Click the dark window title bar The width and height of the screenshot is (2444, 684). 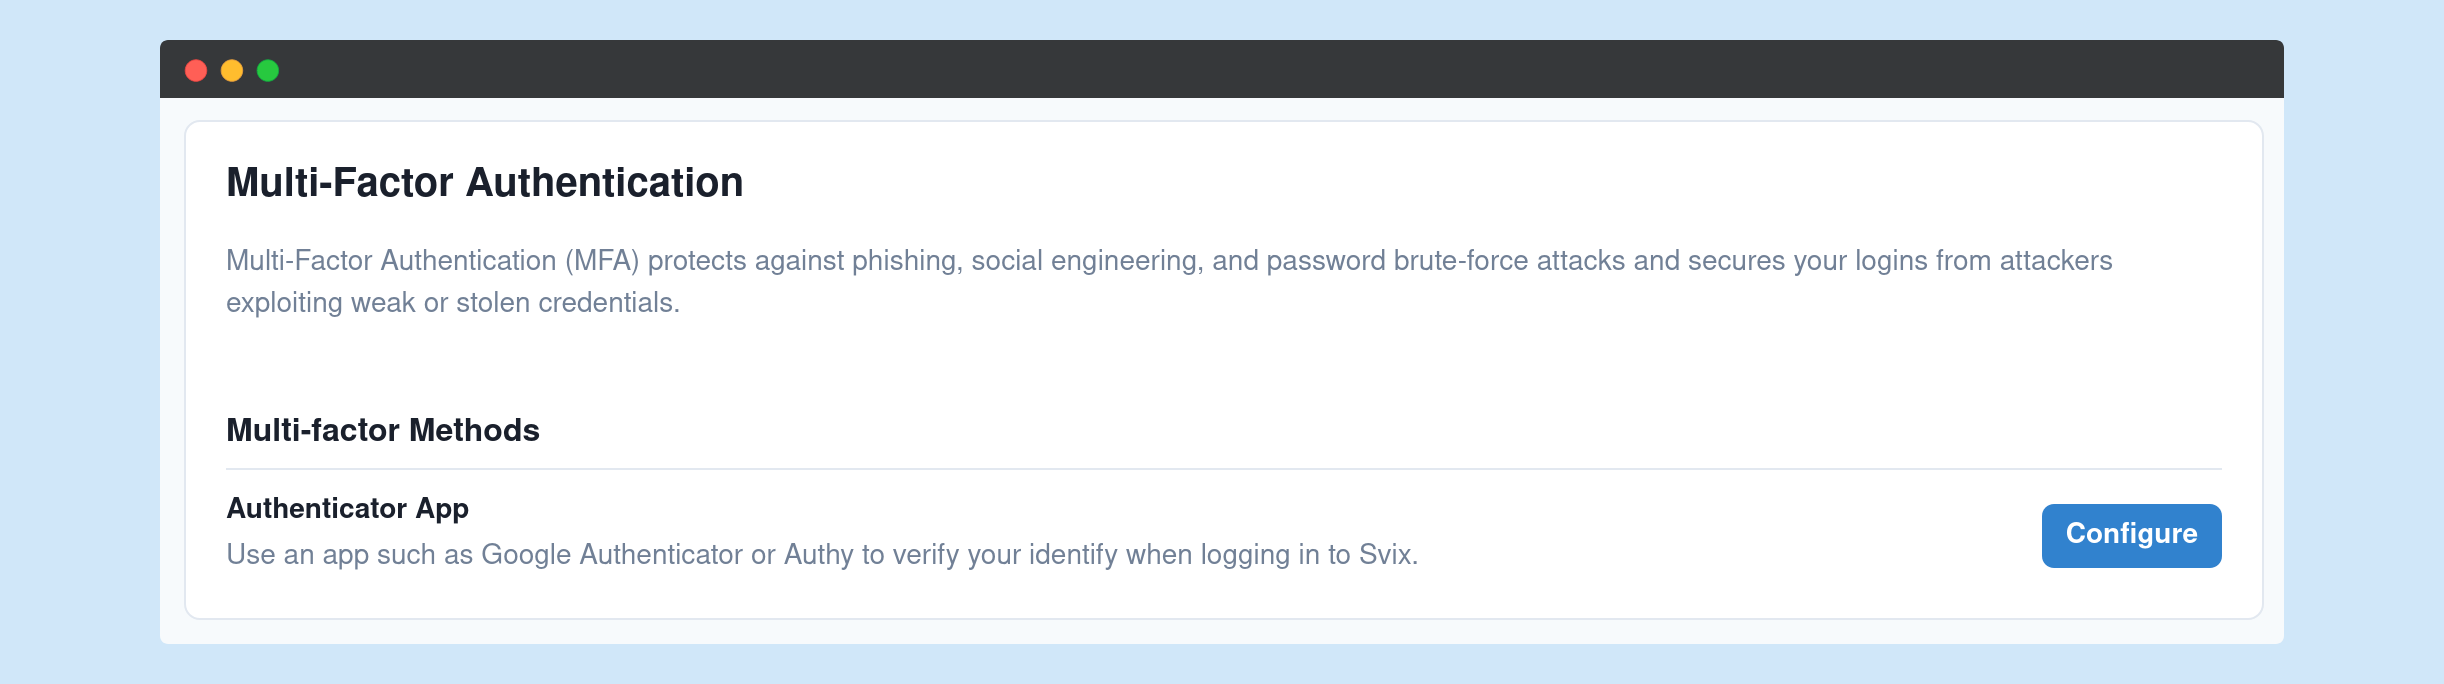1200,69
